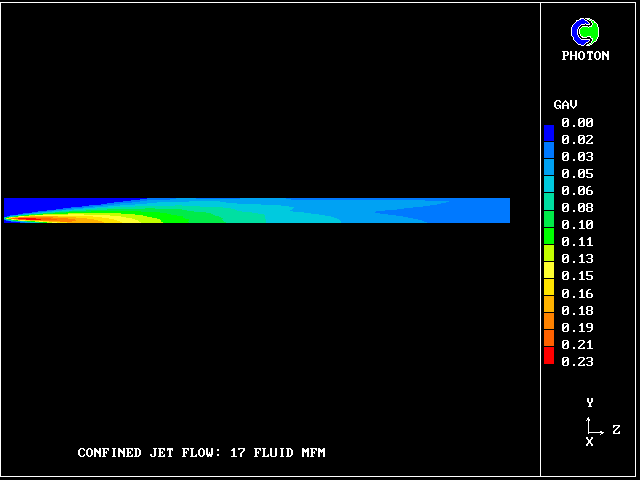Select the green swatch near 0.11 value
640x480 pixels.
tap(549, 238)
